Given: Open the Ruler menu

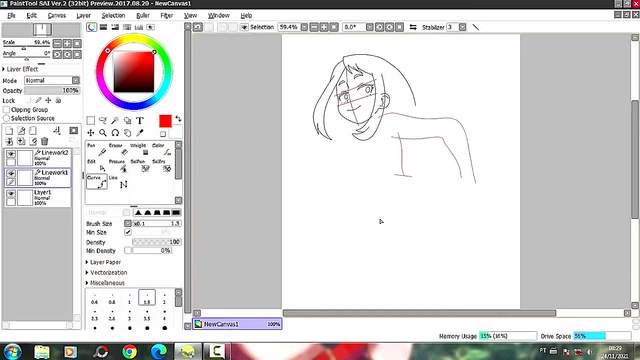Looking at the screenshot, I should pos(142,16).
